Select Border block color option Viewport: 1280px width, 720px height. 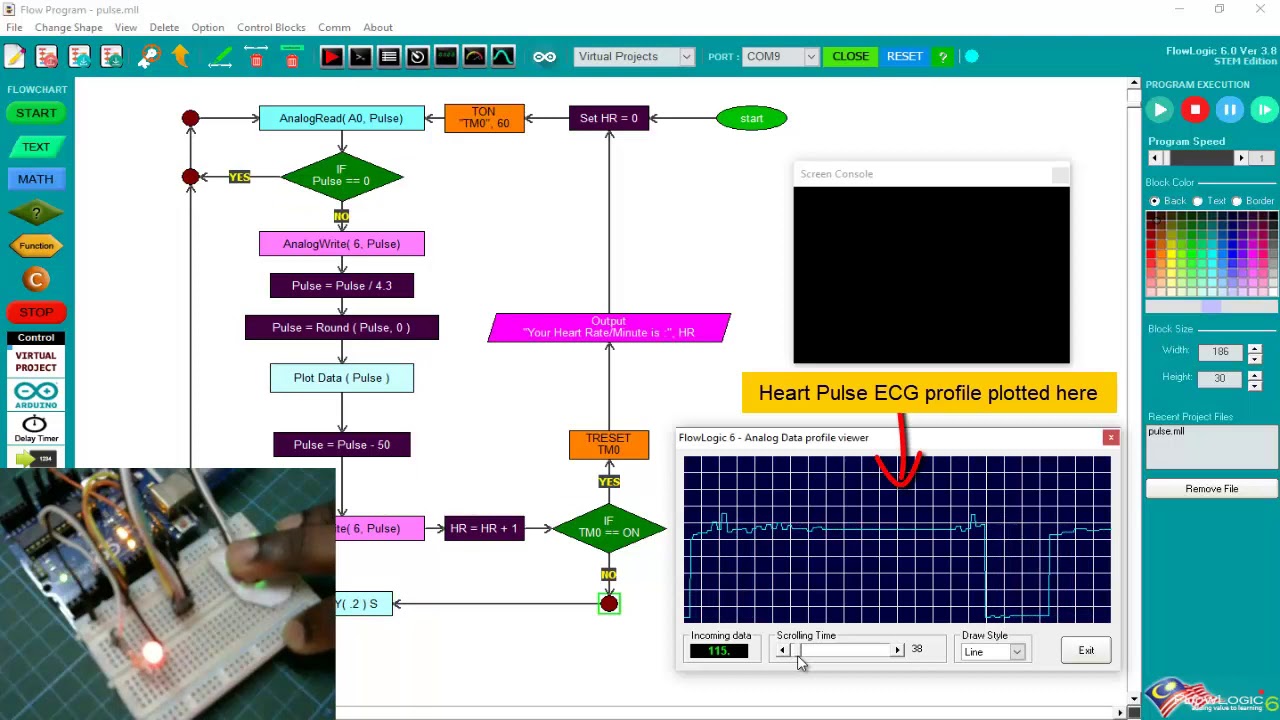1237,201
